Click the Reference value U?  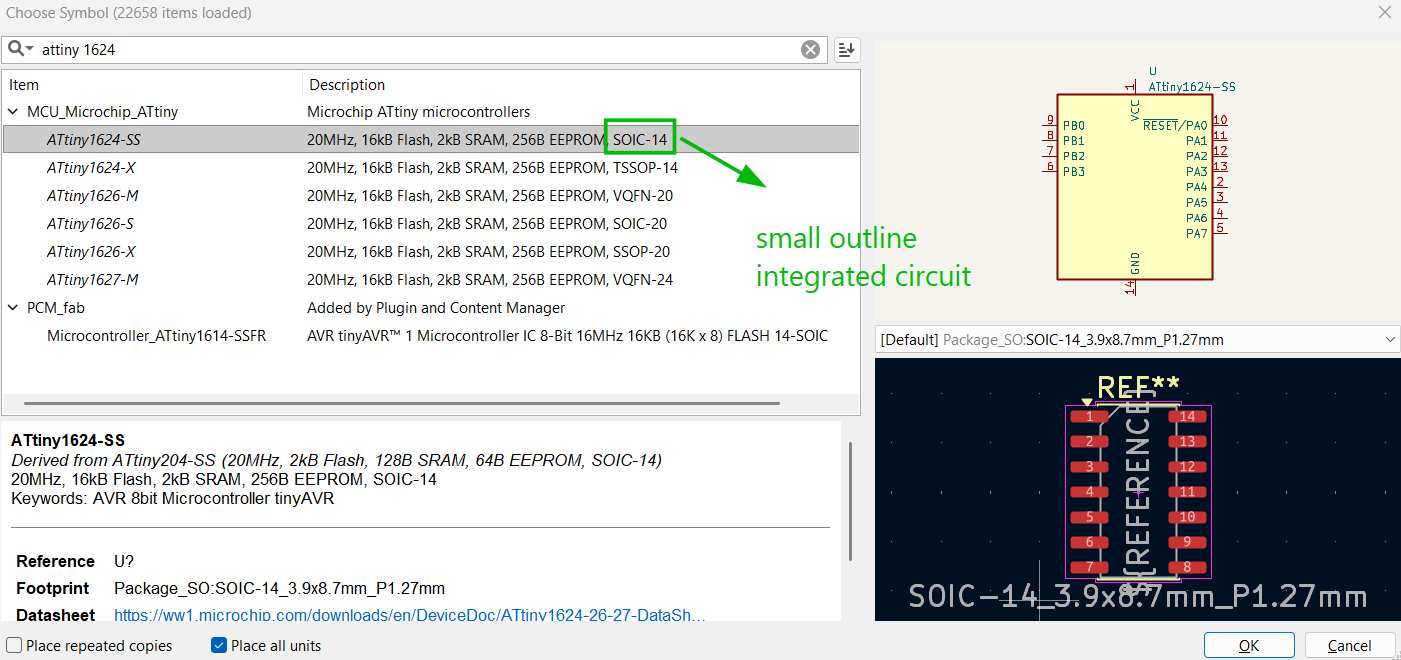click(x=124, y=561)
